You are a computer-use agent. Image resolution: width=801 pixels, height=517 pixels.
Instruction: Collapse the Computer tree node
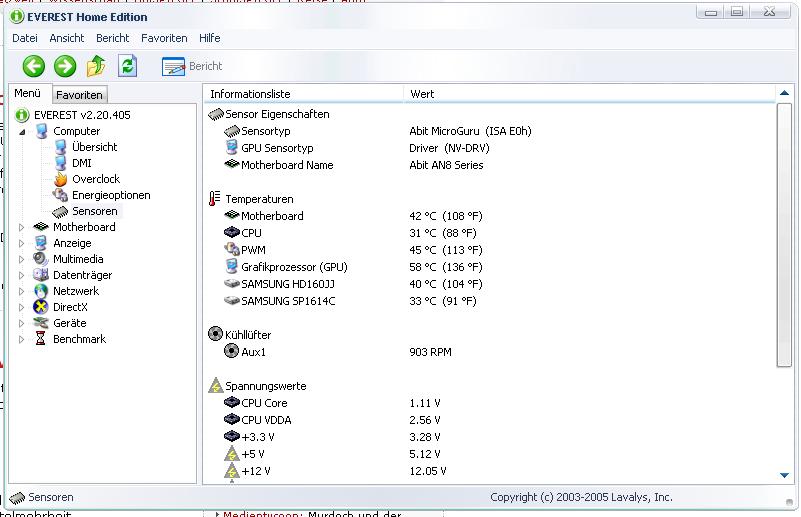[x=22, y=132]
